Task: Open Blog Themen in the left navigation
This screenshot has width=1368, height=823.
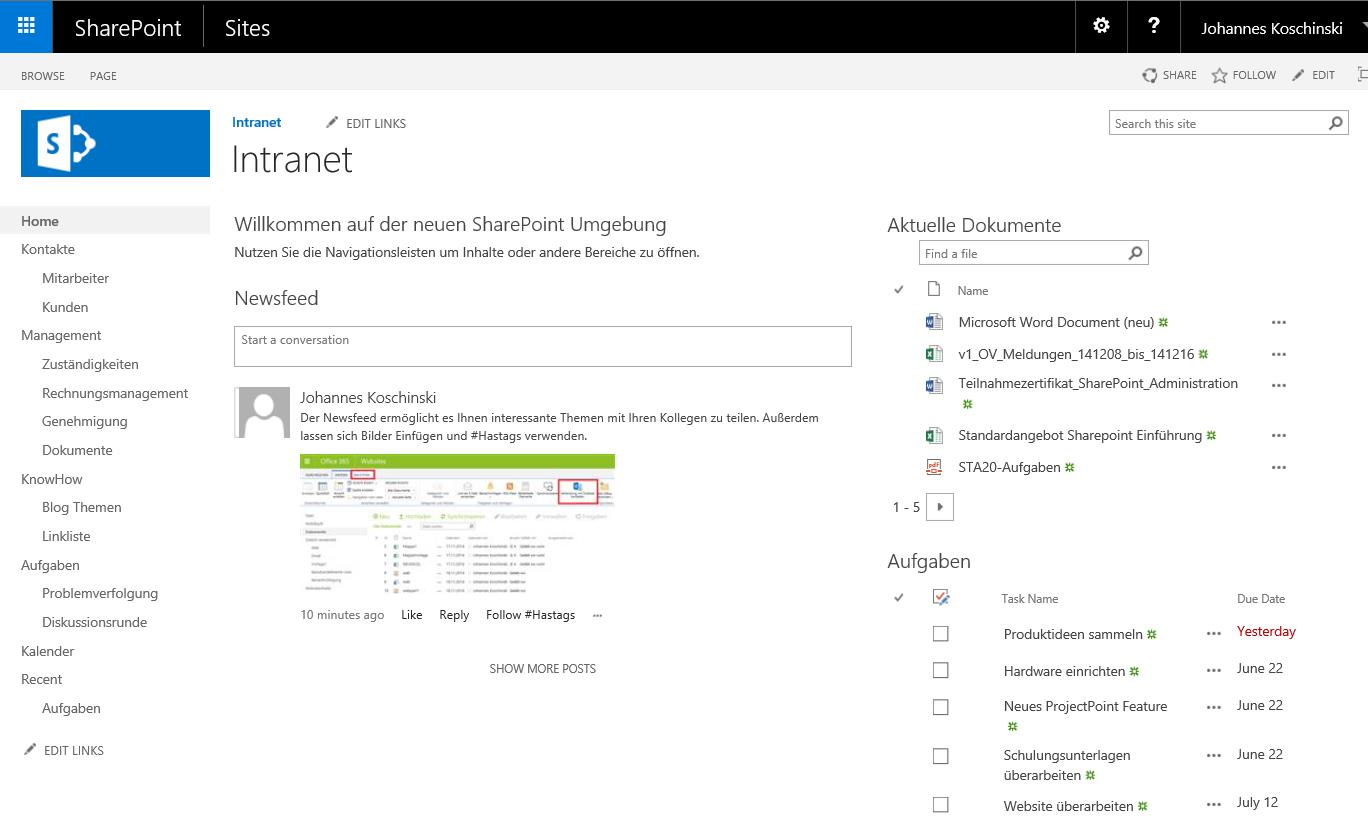Action: pyautogui.click(x=82, y=507)
